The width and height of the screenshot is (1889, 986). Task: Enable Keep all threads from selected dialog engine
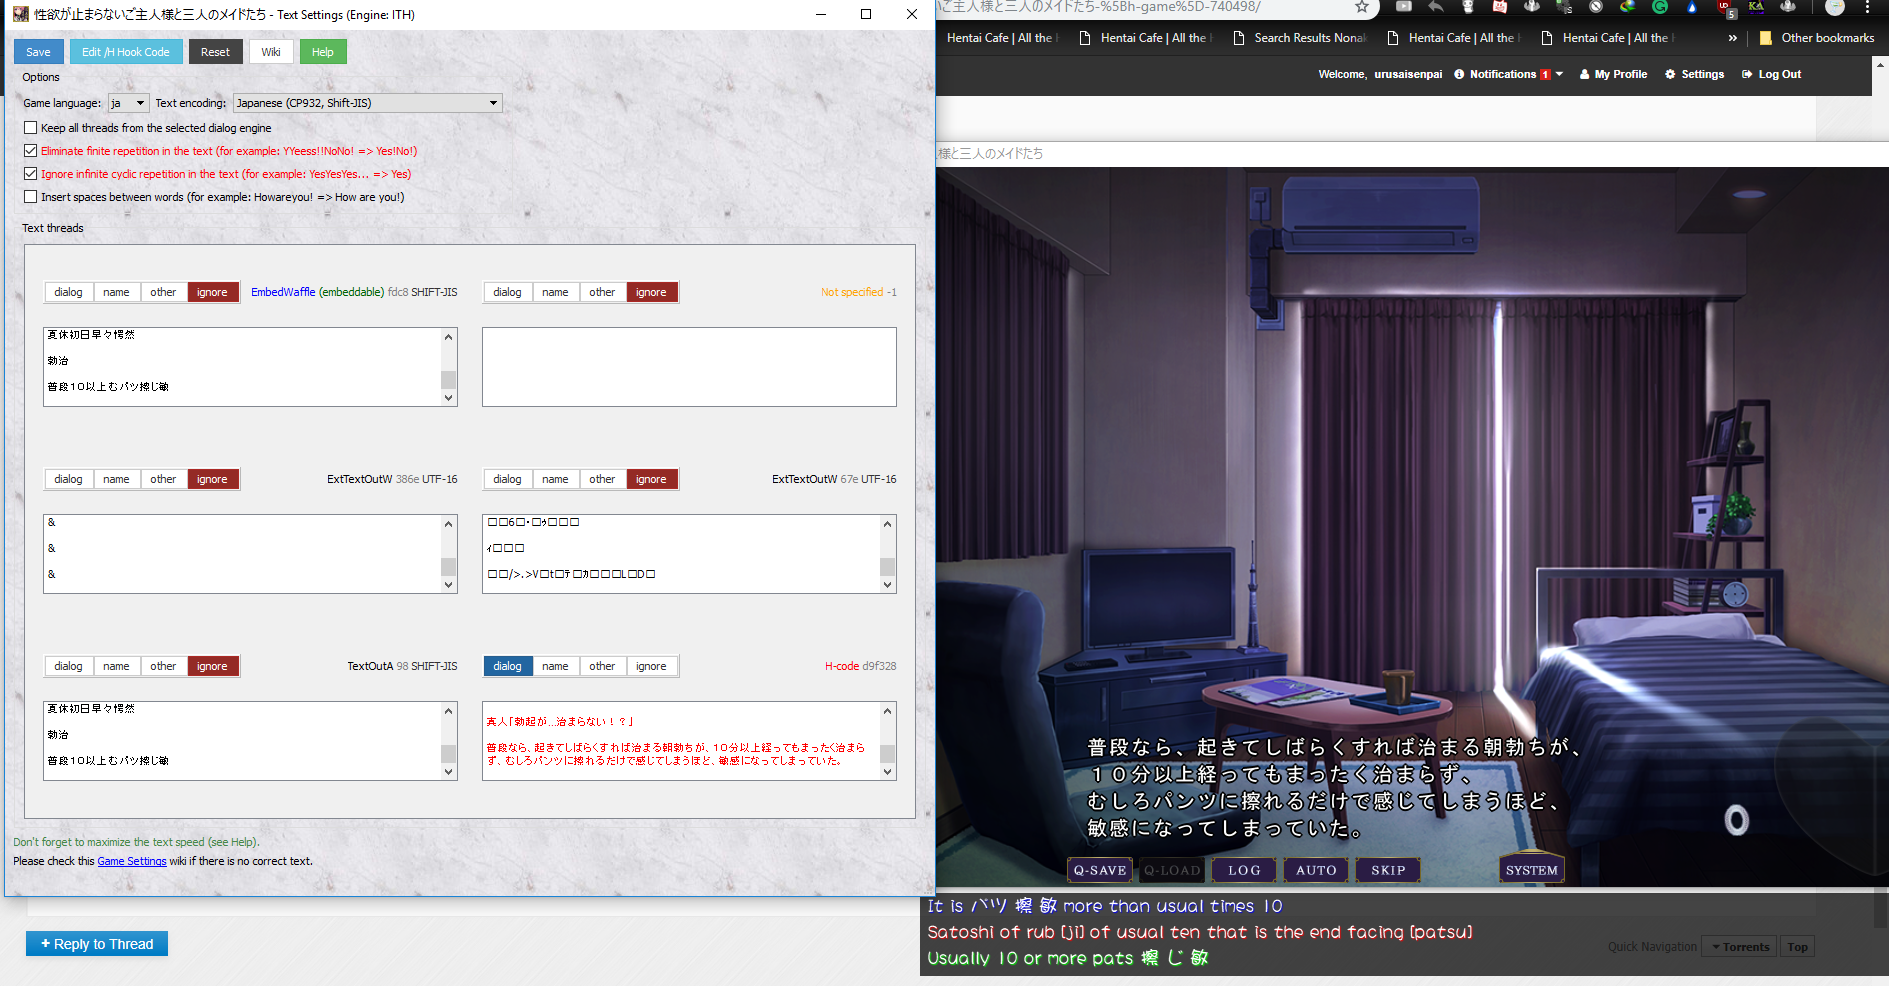[x=31, y=128]
